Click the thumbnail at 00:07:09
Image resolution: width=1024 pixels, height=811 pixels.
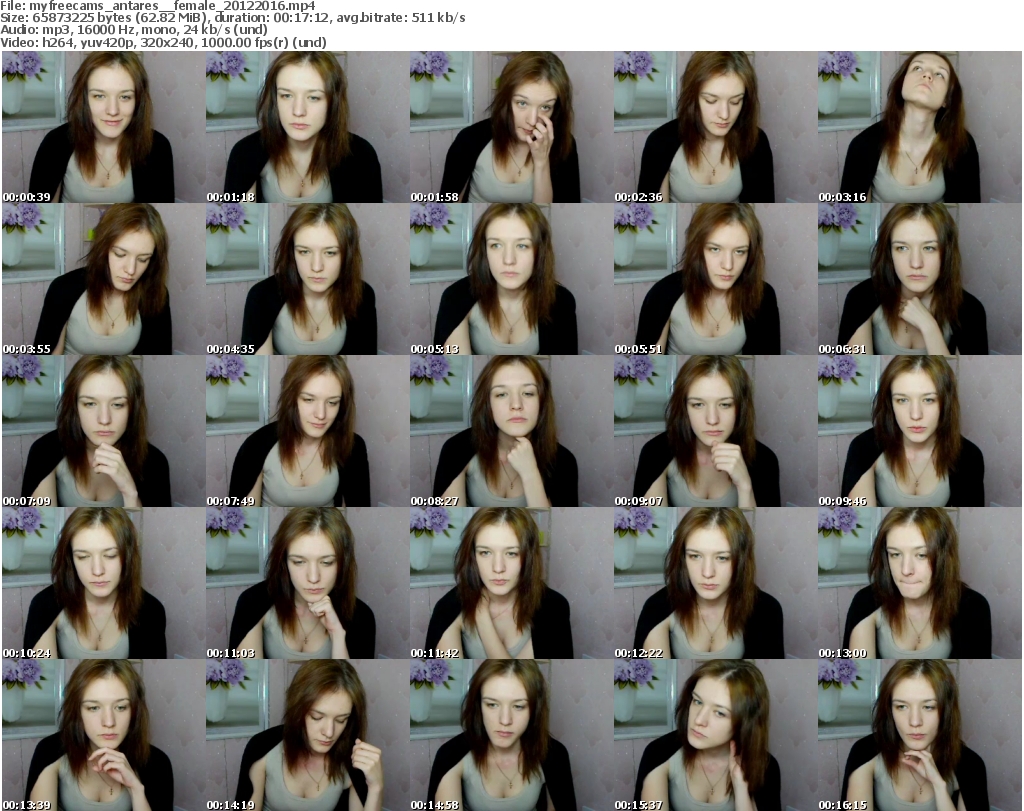103,431
